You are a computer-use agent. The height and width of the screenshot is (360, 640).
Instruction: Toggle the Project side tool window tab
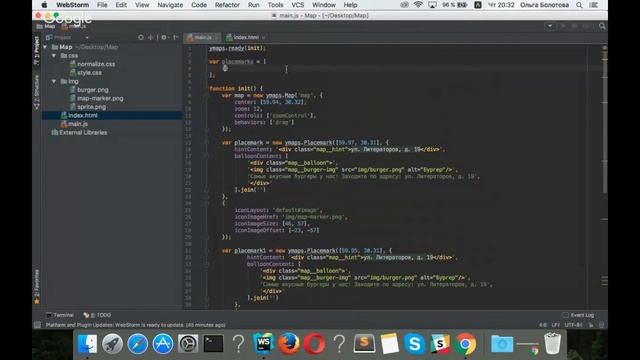click(x=36, y=50)
